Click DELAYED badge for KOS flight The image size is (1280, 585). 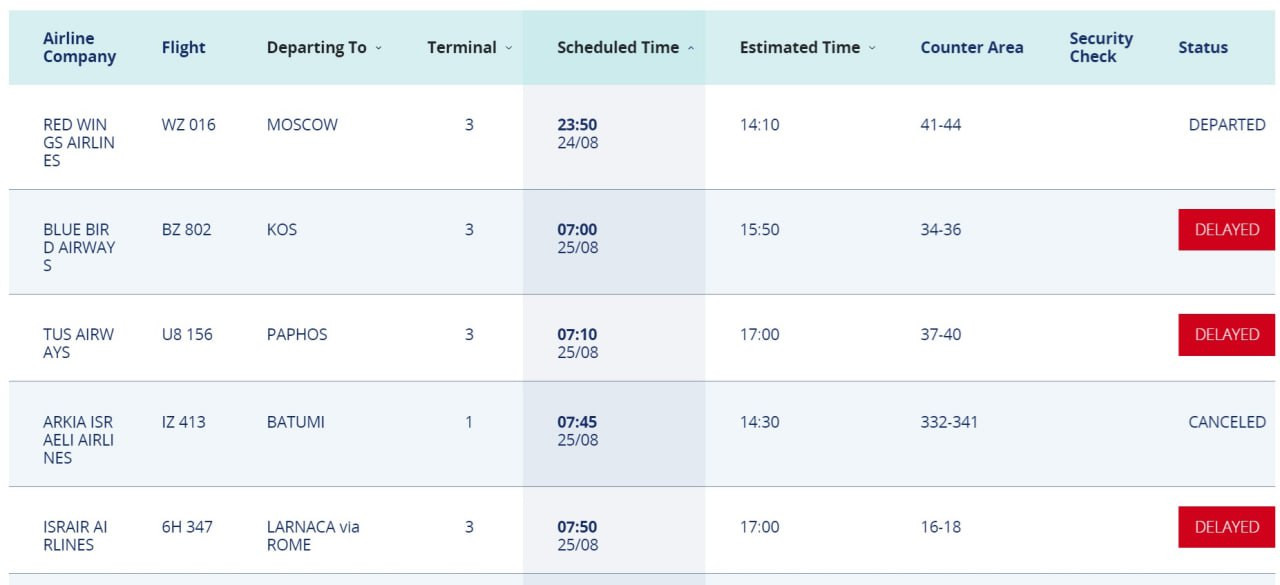(1226, 230)
